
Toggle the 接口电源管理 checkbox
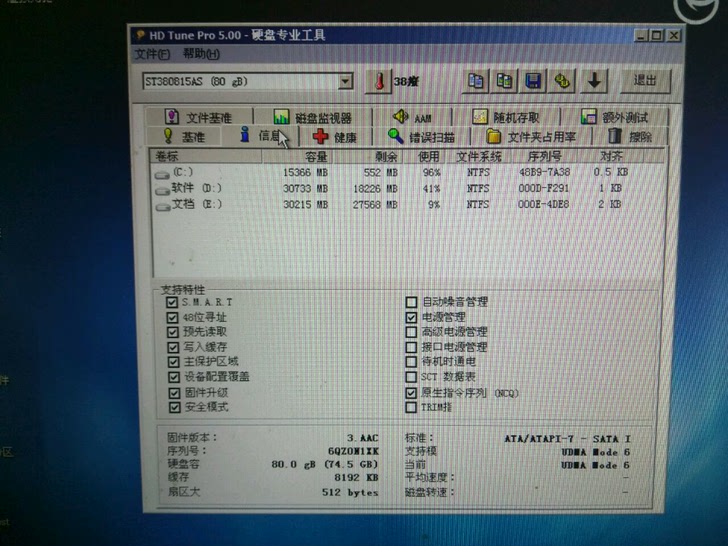pyautogui.click(x=411, y=347)
